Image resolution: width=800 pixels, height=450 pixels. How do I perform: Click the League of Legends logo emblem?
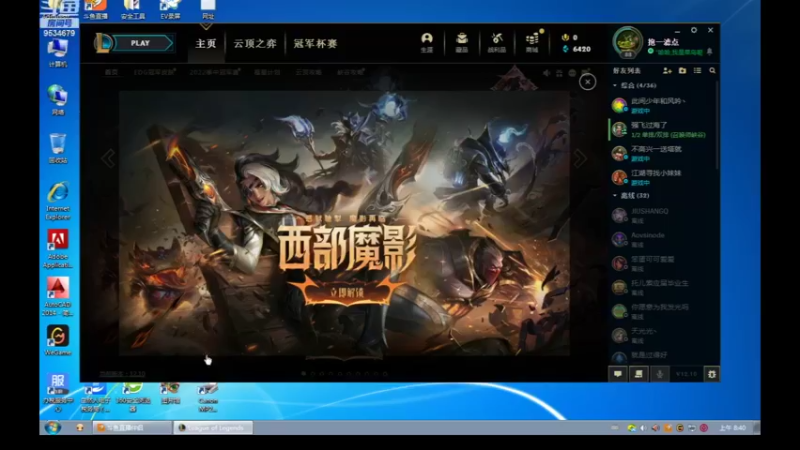pyautogui.click(x=103, y=43)
